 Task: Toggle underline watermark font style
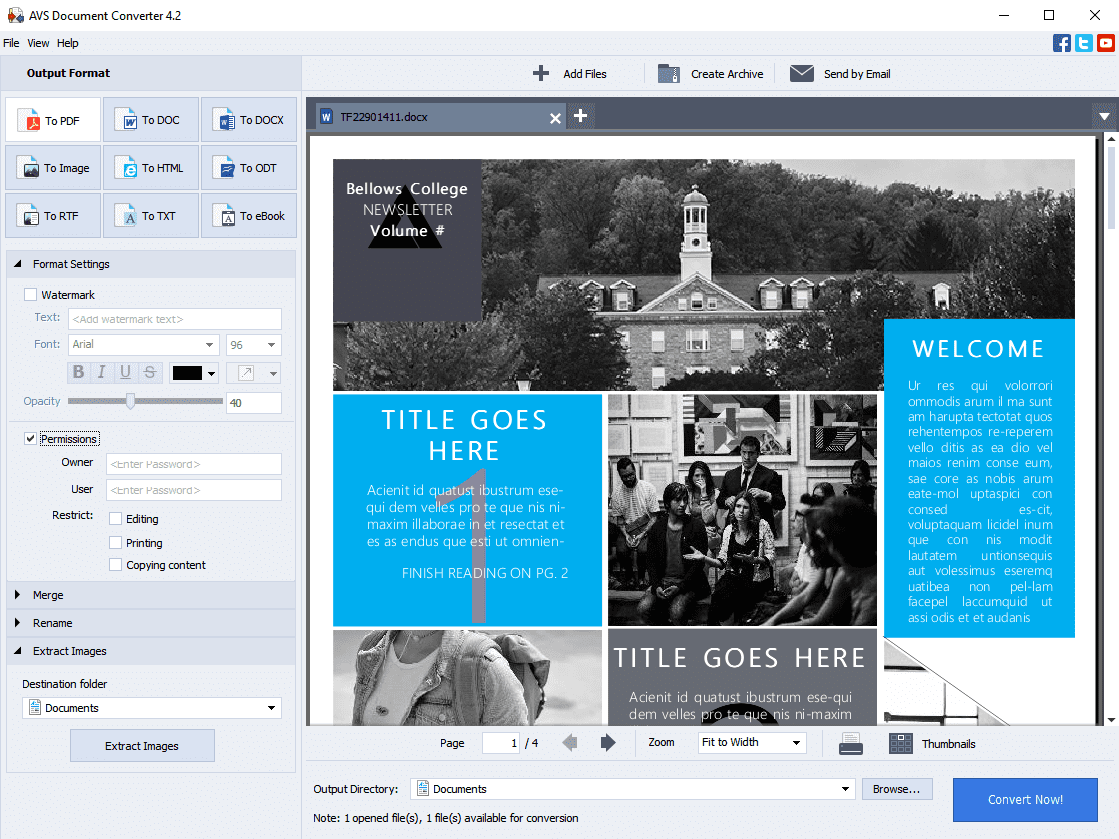[125, 372]
